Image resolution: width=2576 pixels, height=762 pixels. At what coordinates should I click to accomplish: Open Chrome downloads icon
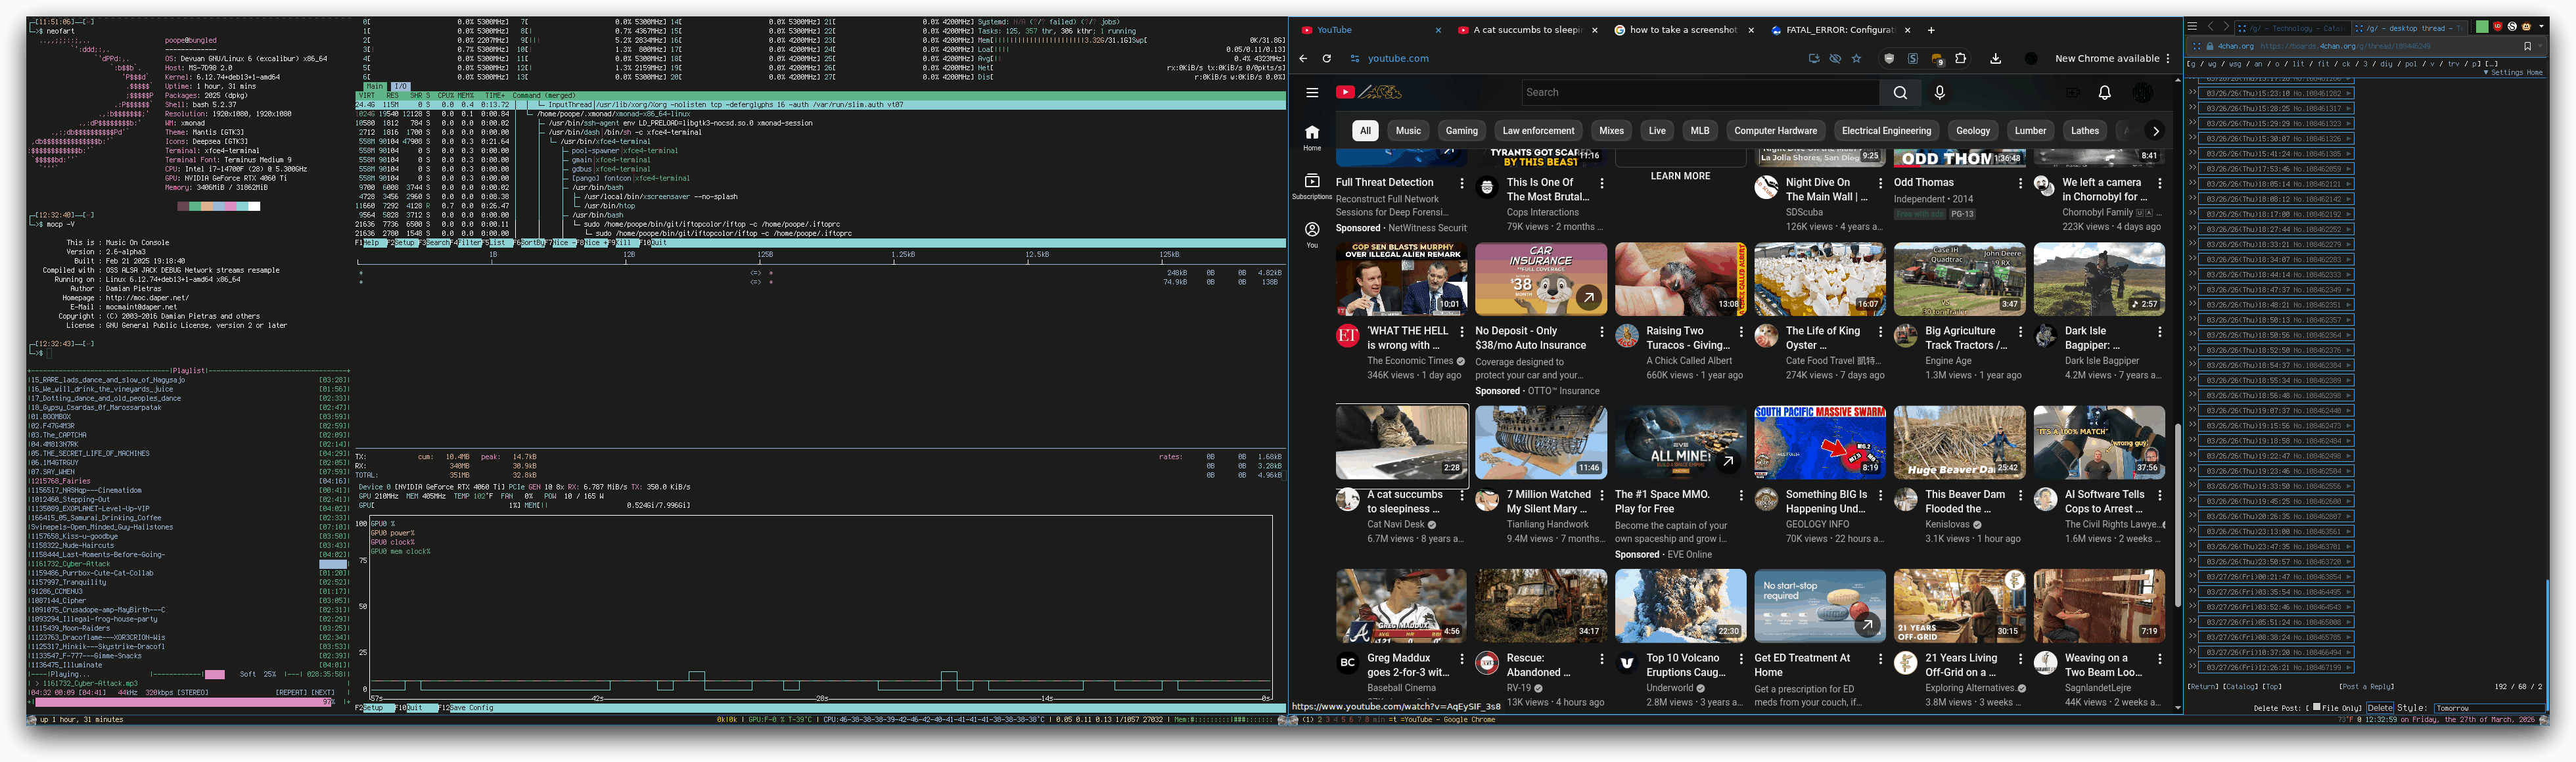(1995, 58)
